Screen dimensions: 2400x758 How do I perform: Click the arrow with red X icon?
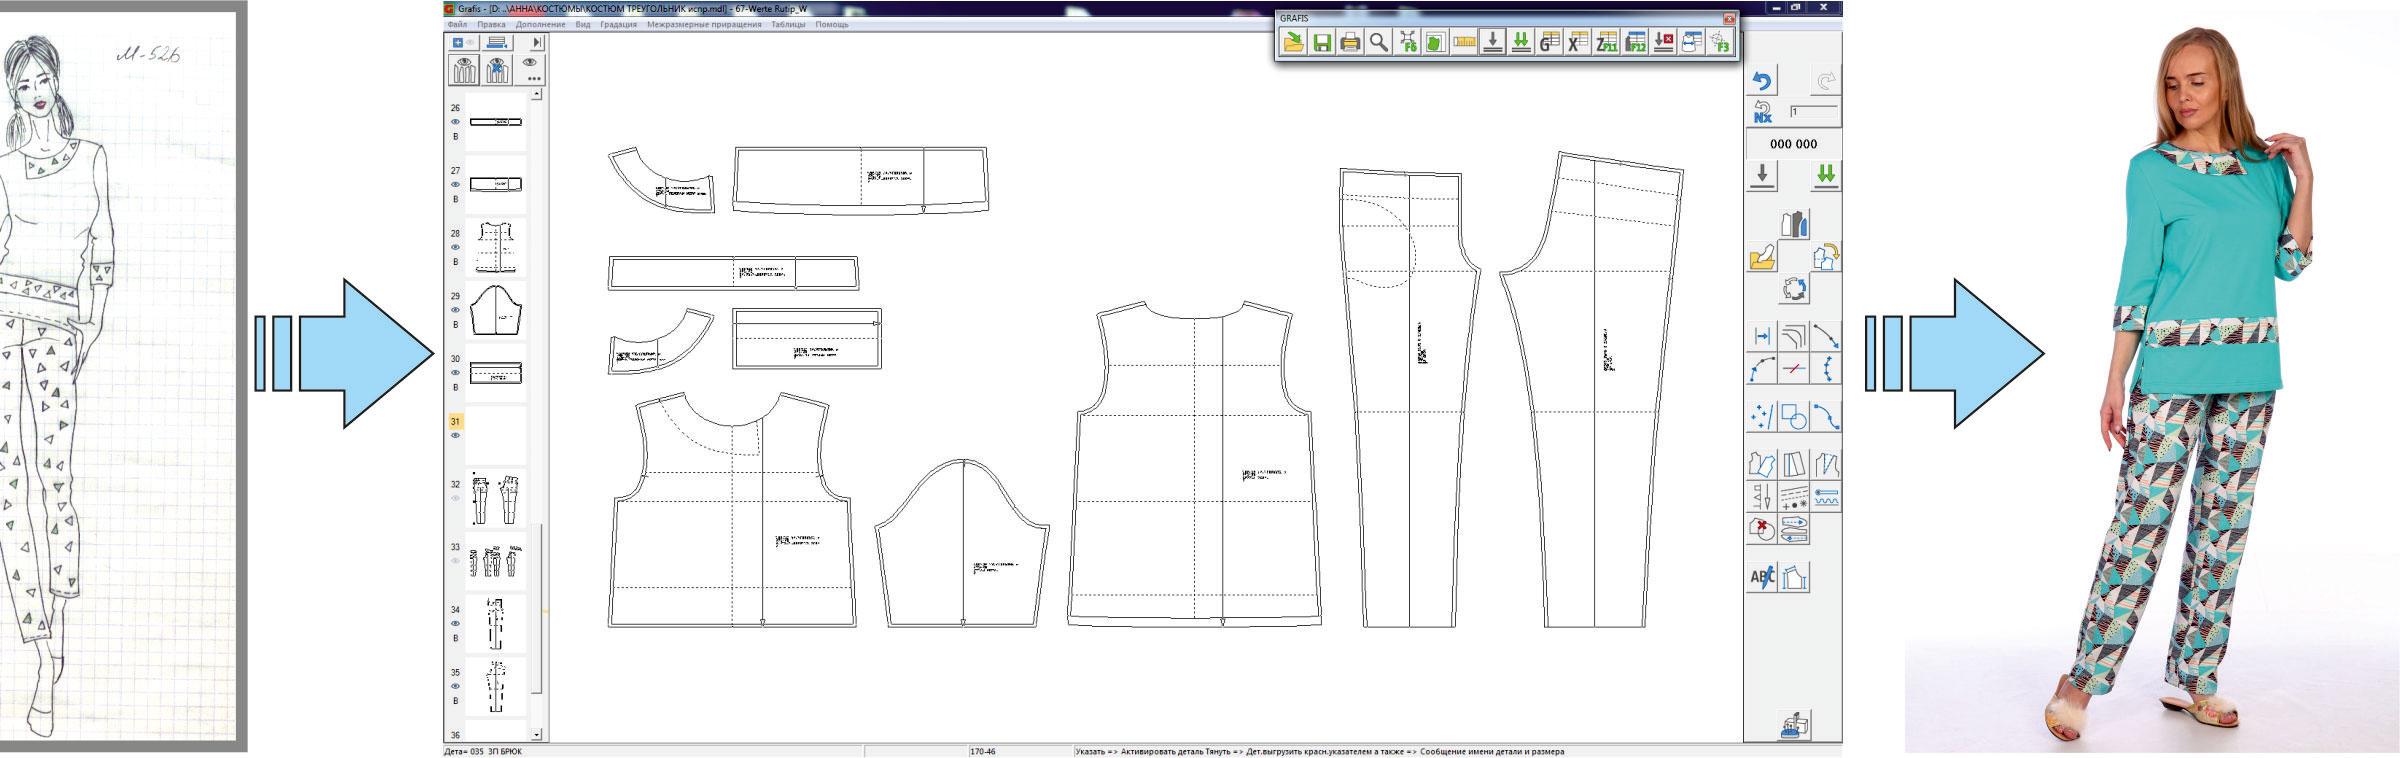(x=1664, y=42)
